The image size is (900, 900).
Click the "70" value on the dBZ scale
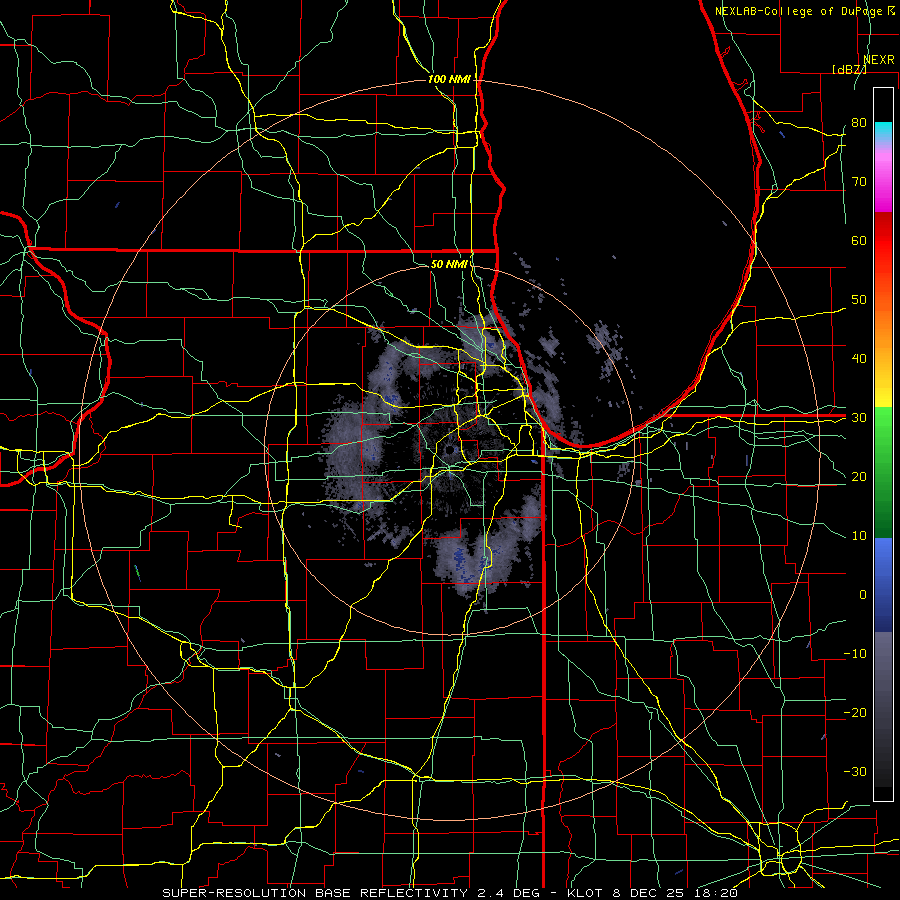(x=859, y=181)
